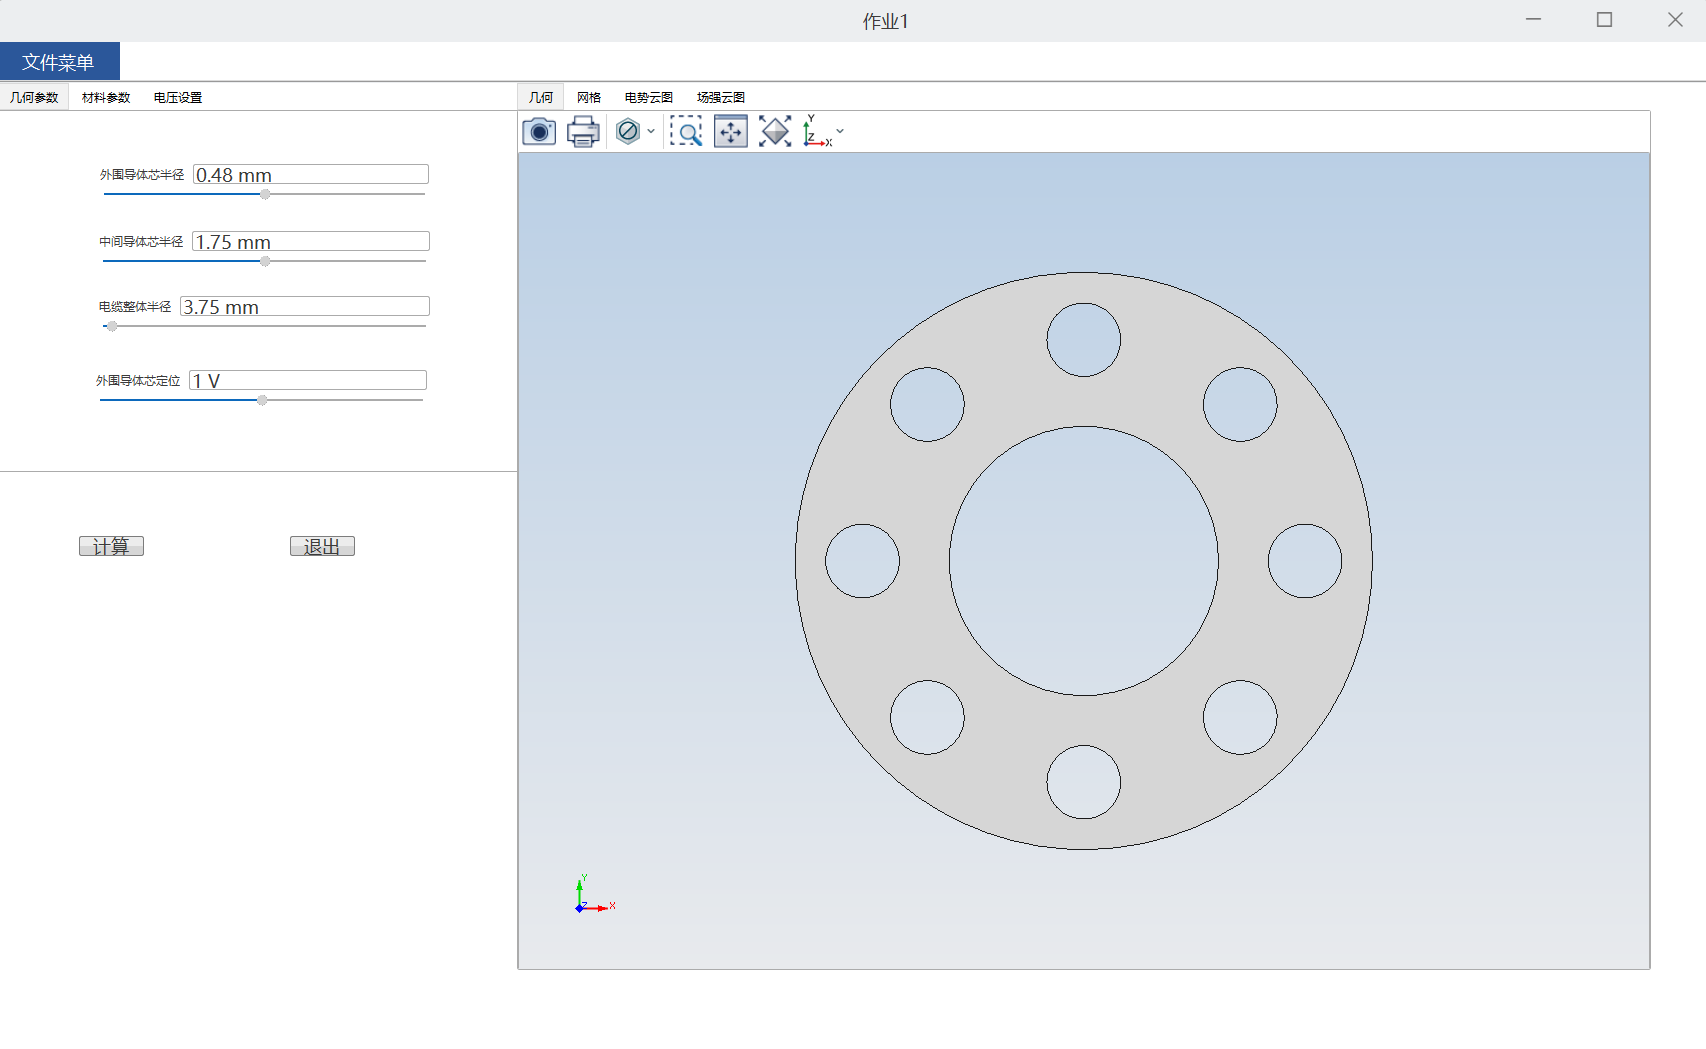Click the slider handle under 中间导体芯半径
The image size is (1706, 1049).
(265, 261)
